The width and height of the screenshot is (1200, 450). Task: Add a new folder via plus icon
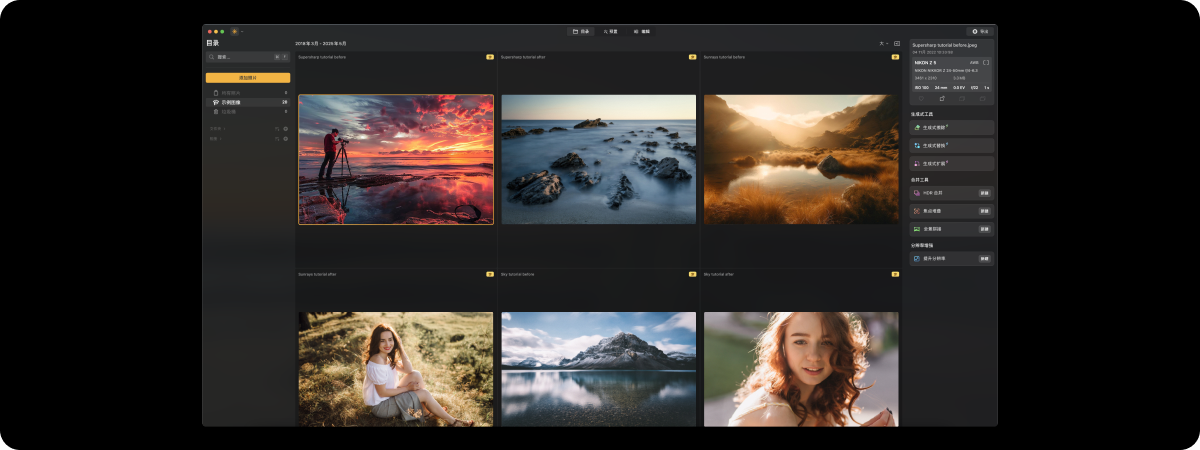pyautogui.click(x=285, y=129)
